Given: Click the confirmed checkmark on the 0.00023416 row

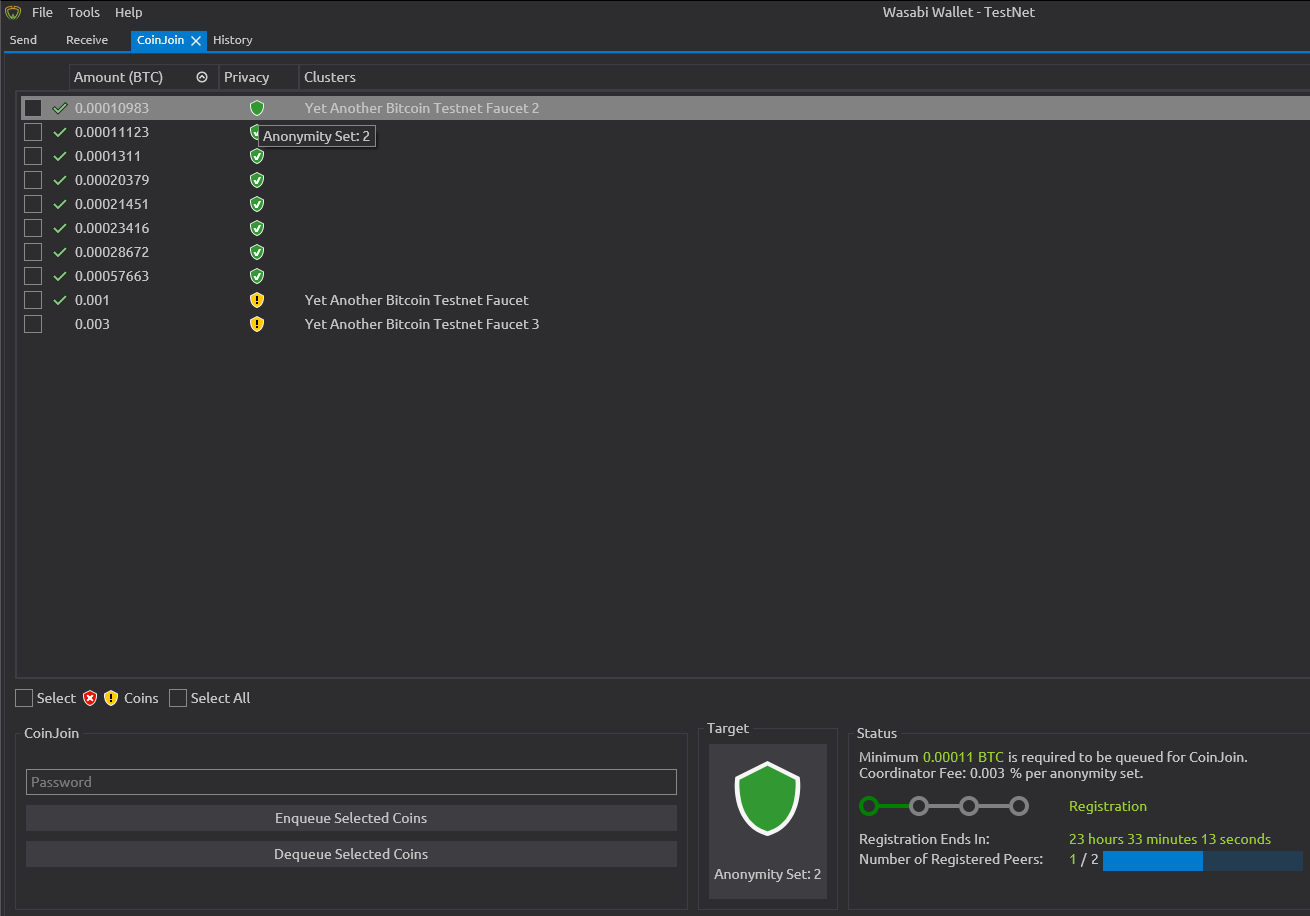Looking at the screenshot, I should (60, 228).
